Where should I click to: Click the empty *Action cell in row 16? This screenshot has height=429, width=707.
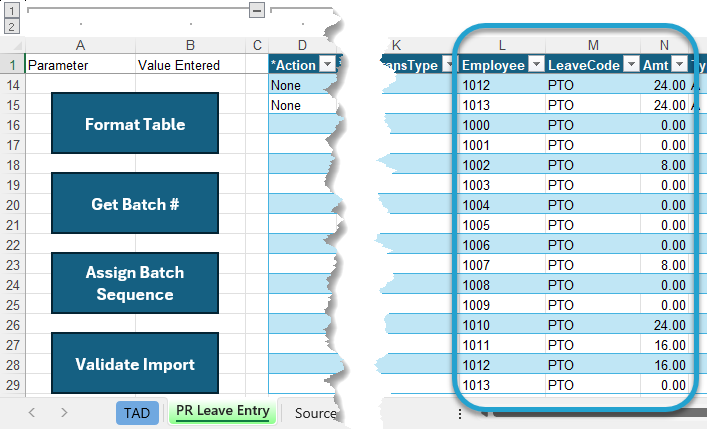point(302,125)
